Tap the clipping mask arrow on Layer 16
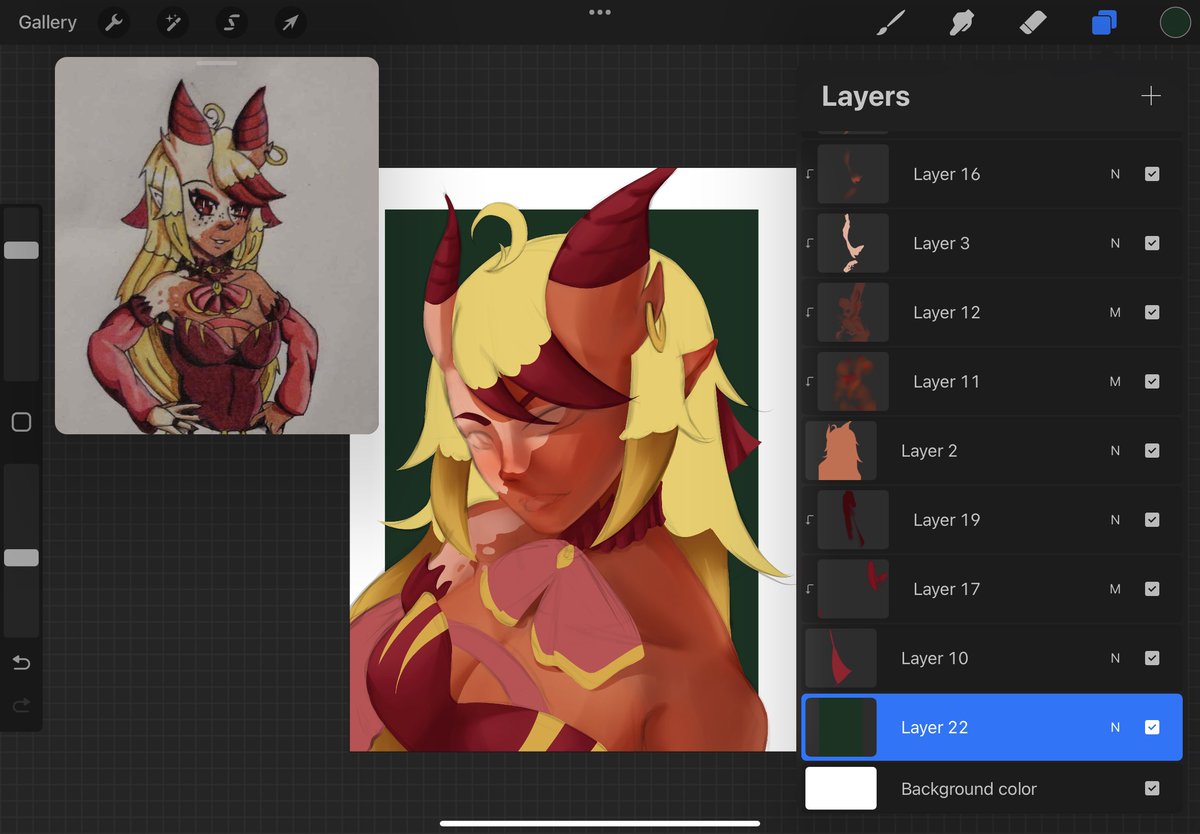 pos(809,174)
